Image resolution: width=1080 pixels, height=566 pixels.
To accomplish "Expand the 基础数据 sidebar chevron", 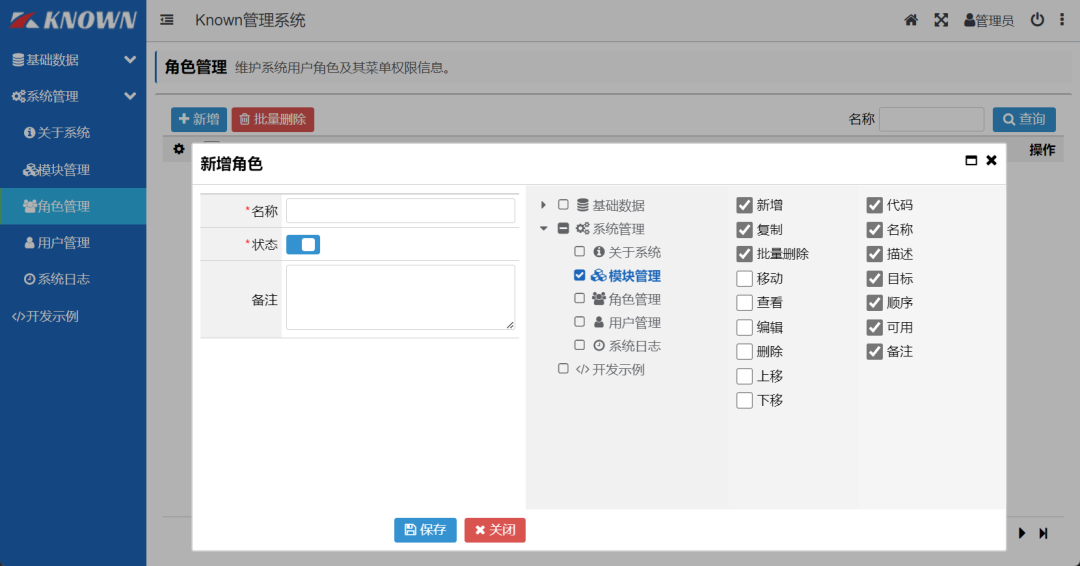I will [129, 60].
